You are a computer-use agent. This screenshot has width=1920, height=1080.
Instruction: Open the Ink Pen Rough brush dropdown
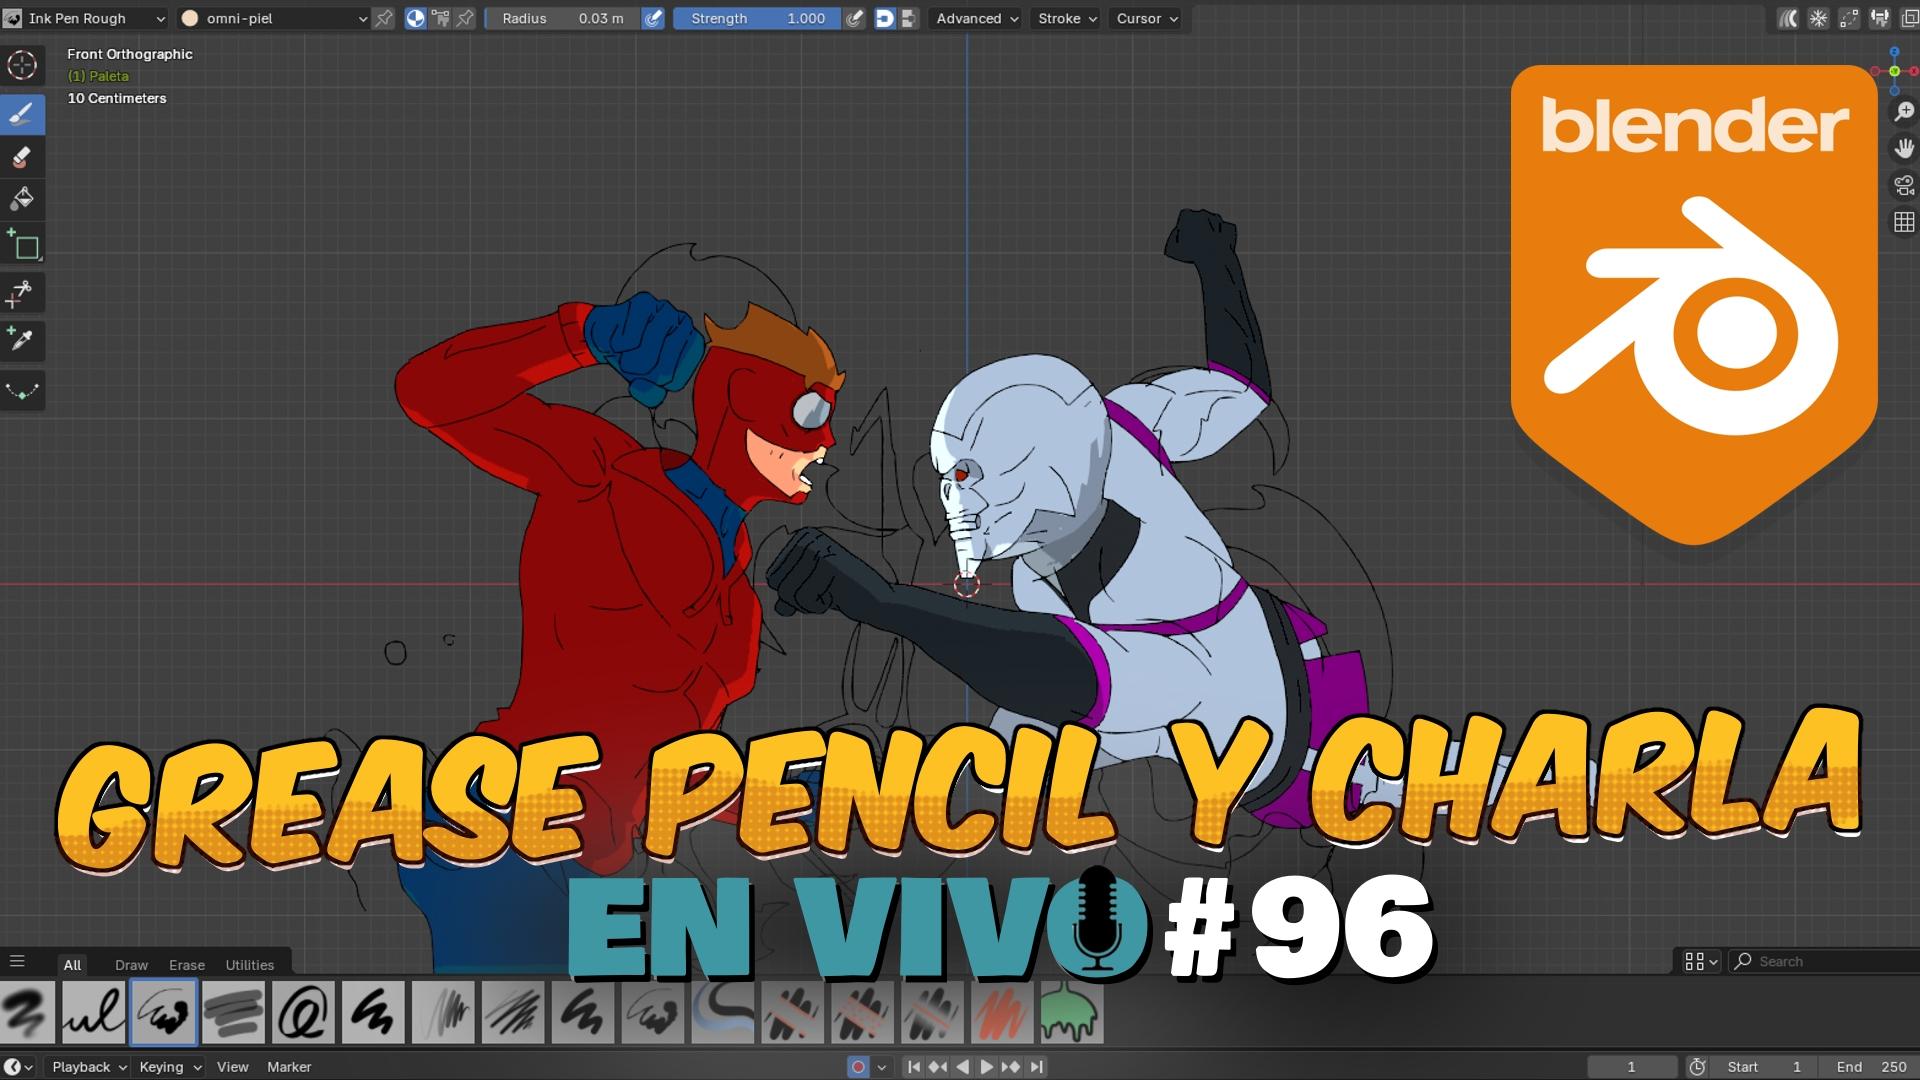tap(86, 18)
